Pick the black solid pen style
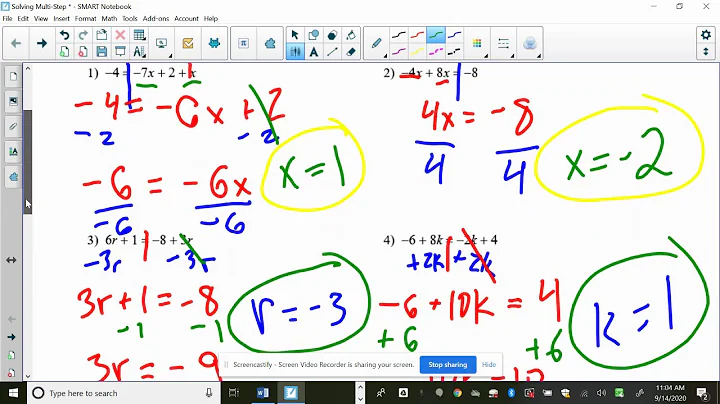The image size is (720, 404). click(x=399, y=35)
